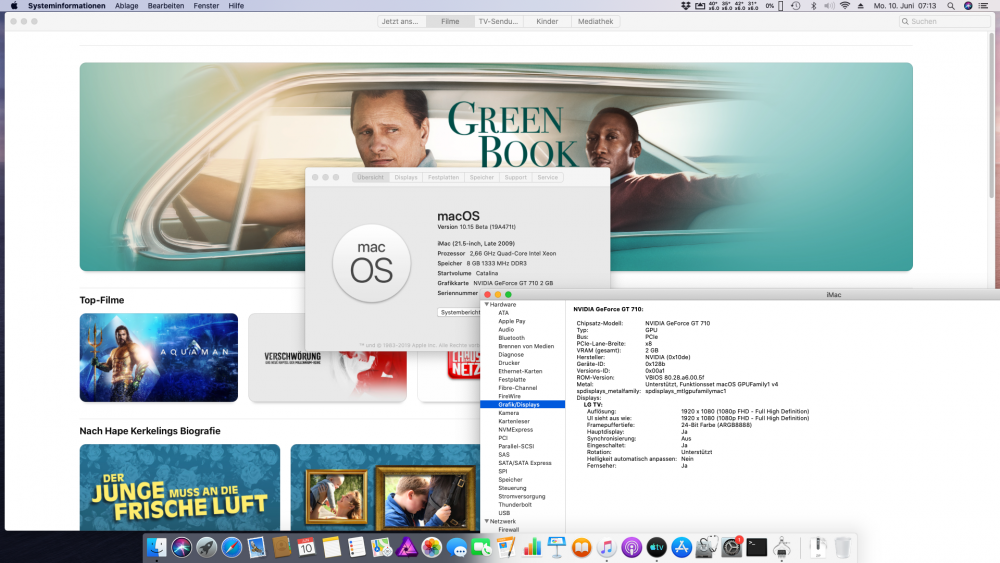Open Disk Utility stethoscope icon in dock
This screenshot has width=1000, height=563.
707,547
